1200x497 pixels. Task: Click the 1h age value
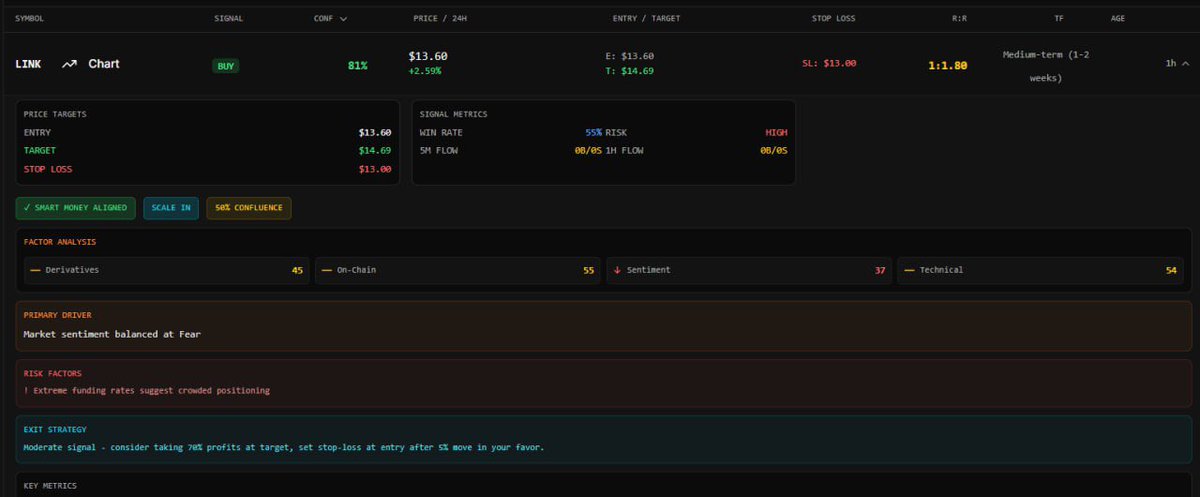click(1171, 64)
